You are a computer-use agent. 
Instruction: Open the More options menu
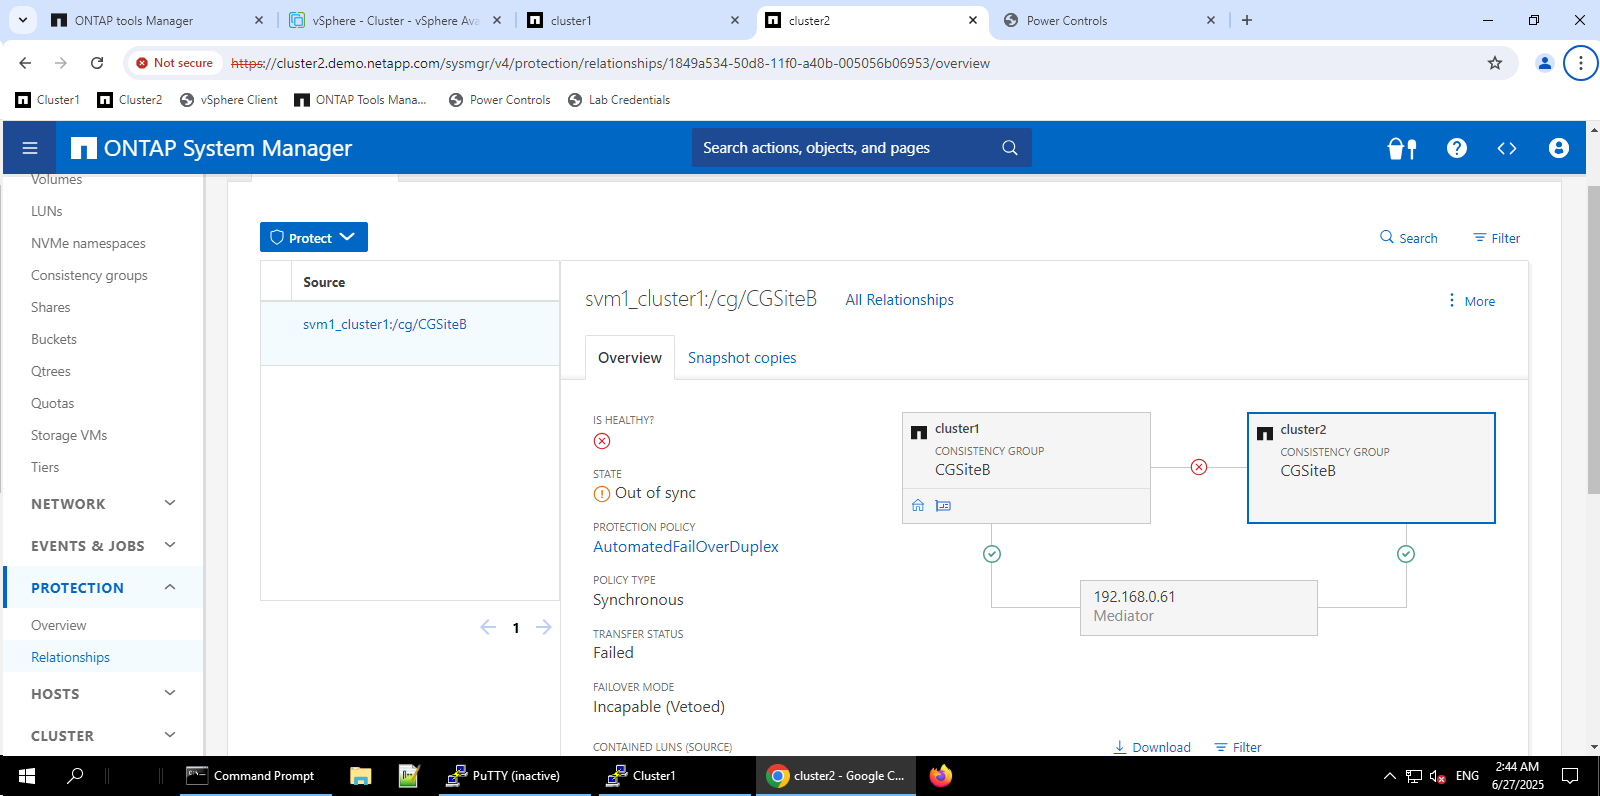point(1471,301)
